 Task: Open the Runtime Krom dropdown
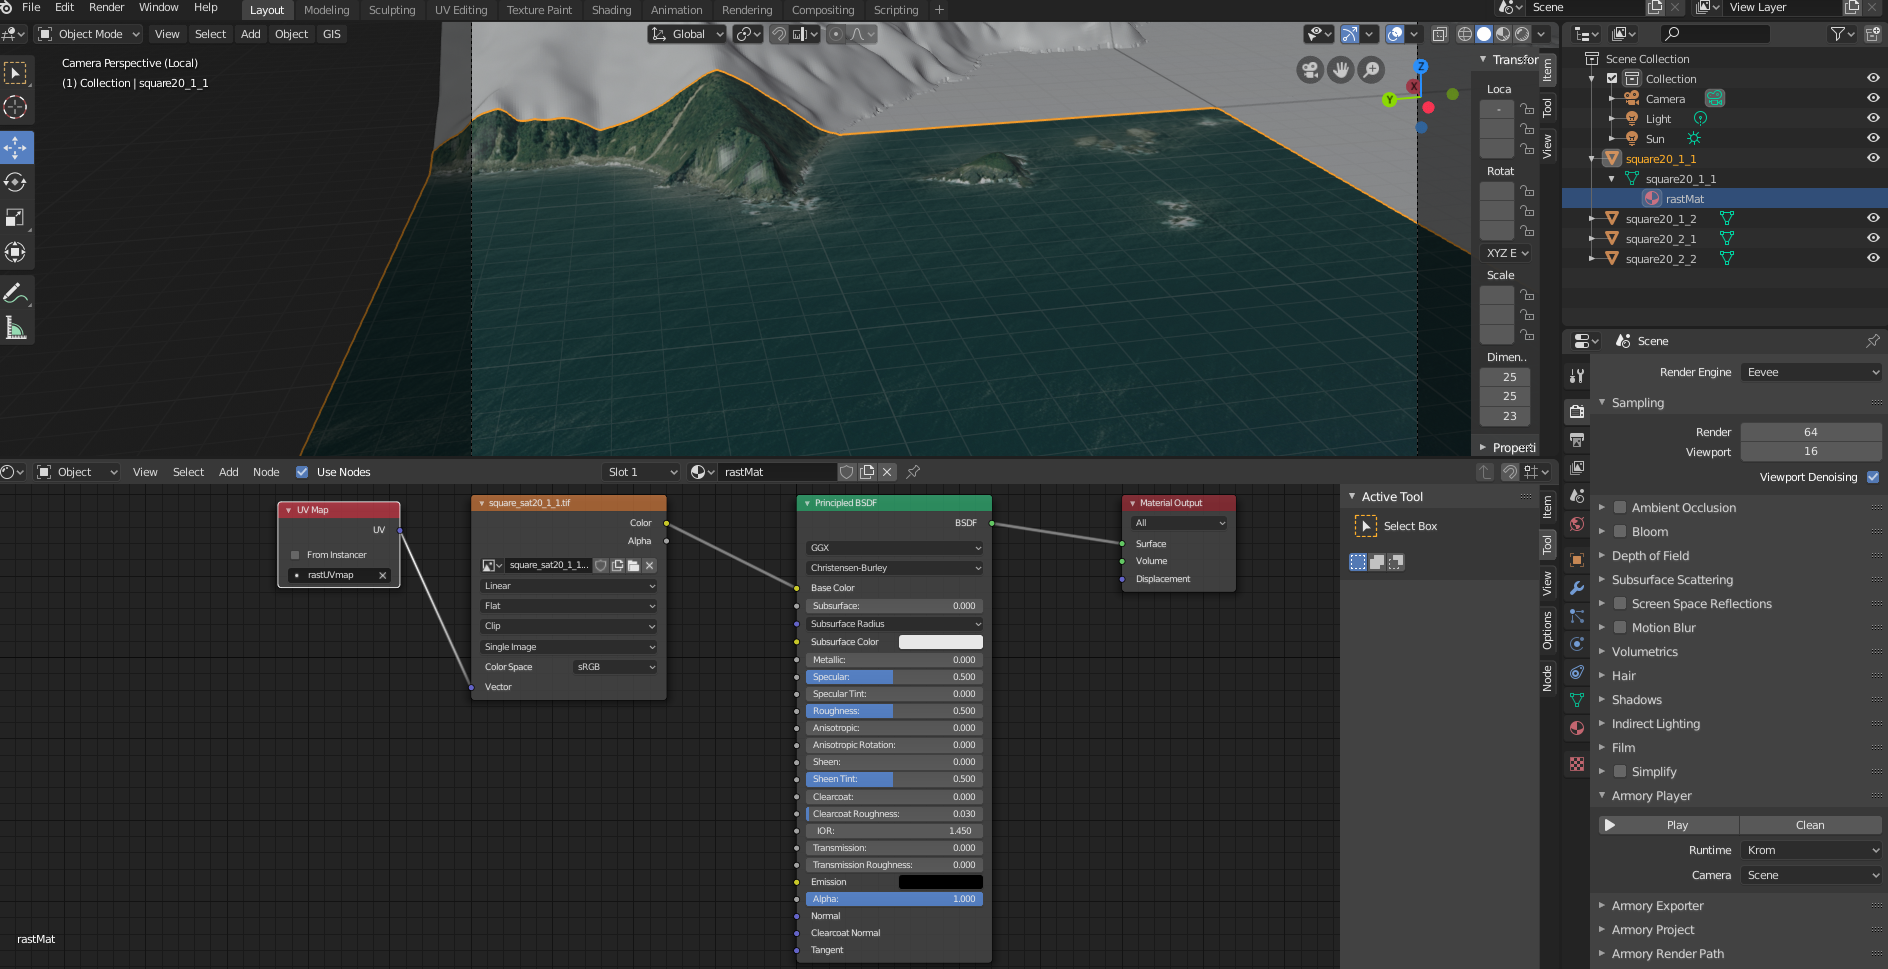(x=1811, y=850)
